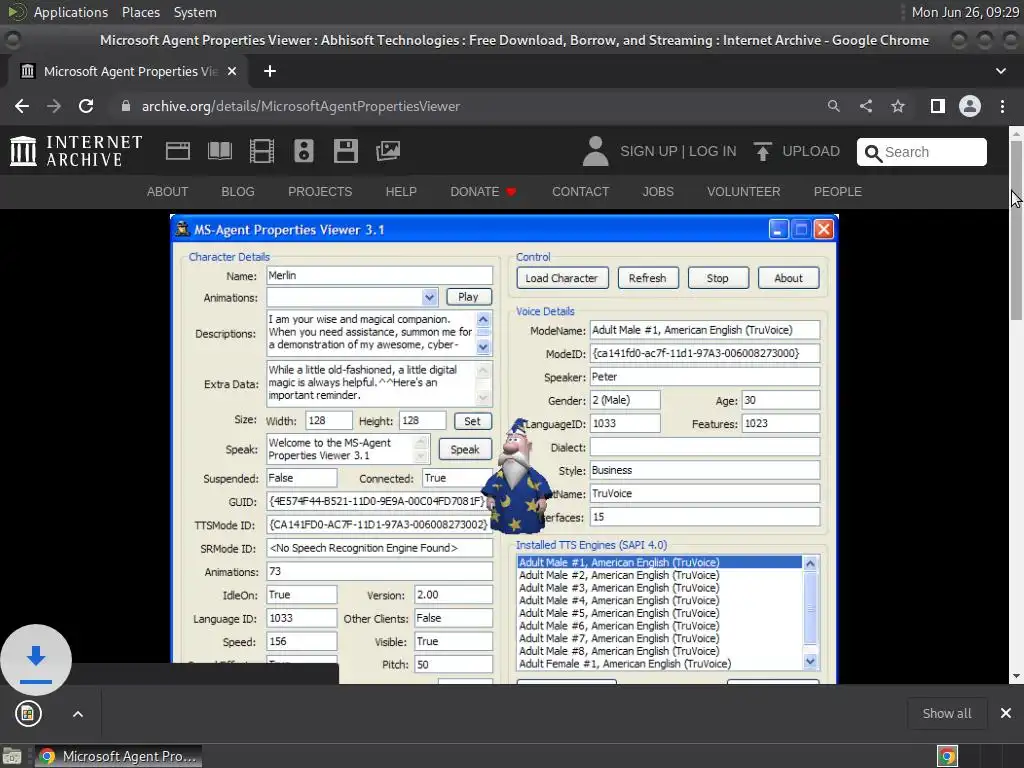
Task: Share this page using the share icon
Action: [866, 106]
